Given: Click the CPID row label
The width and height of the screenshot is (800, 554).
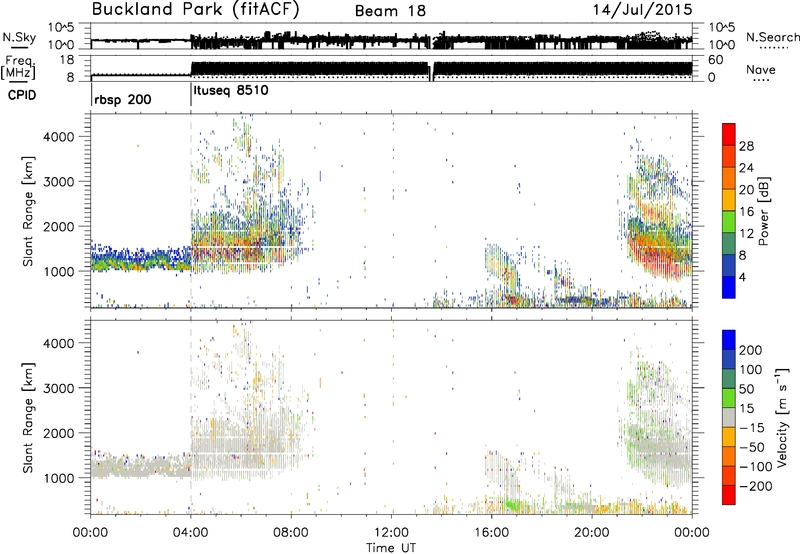Looking at the screenshot, I should 22,95.
